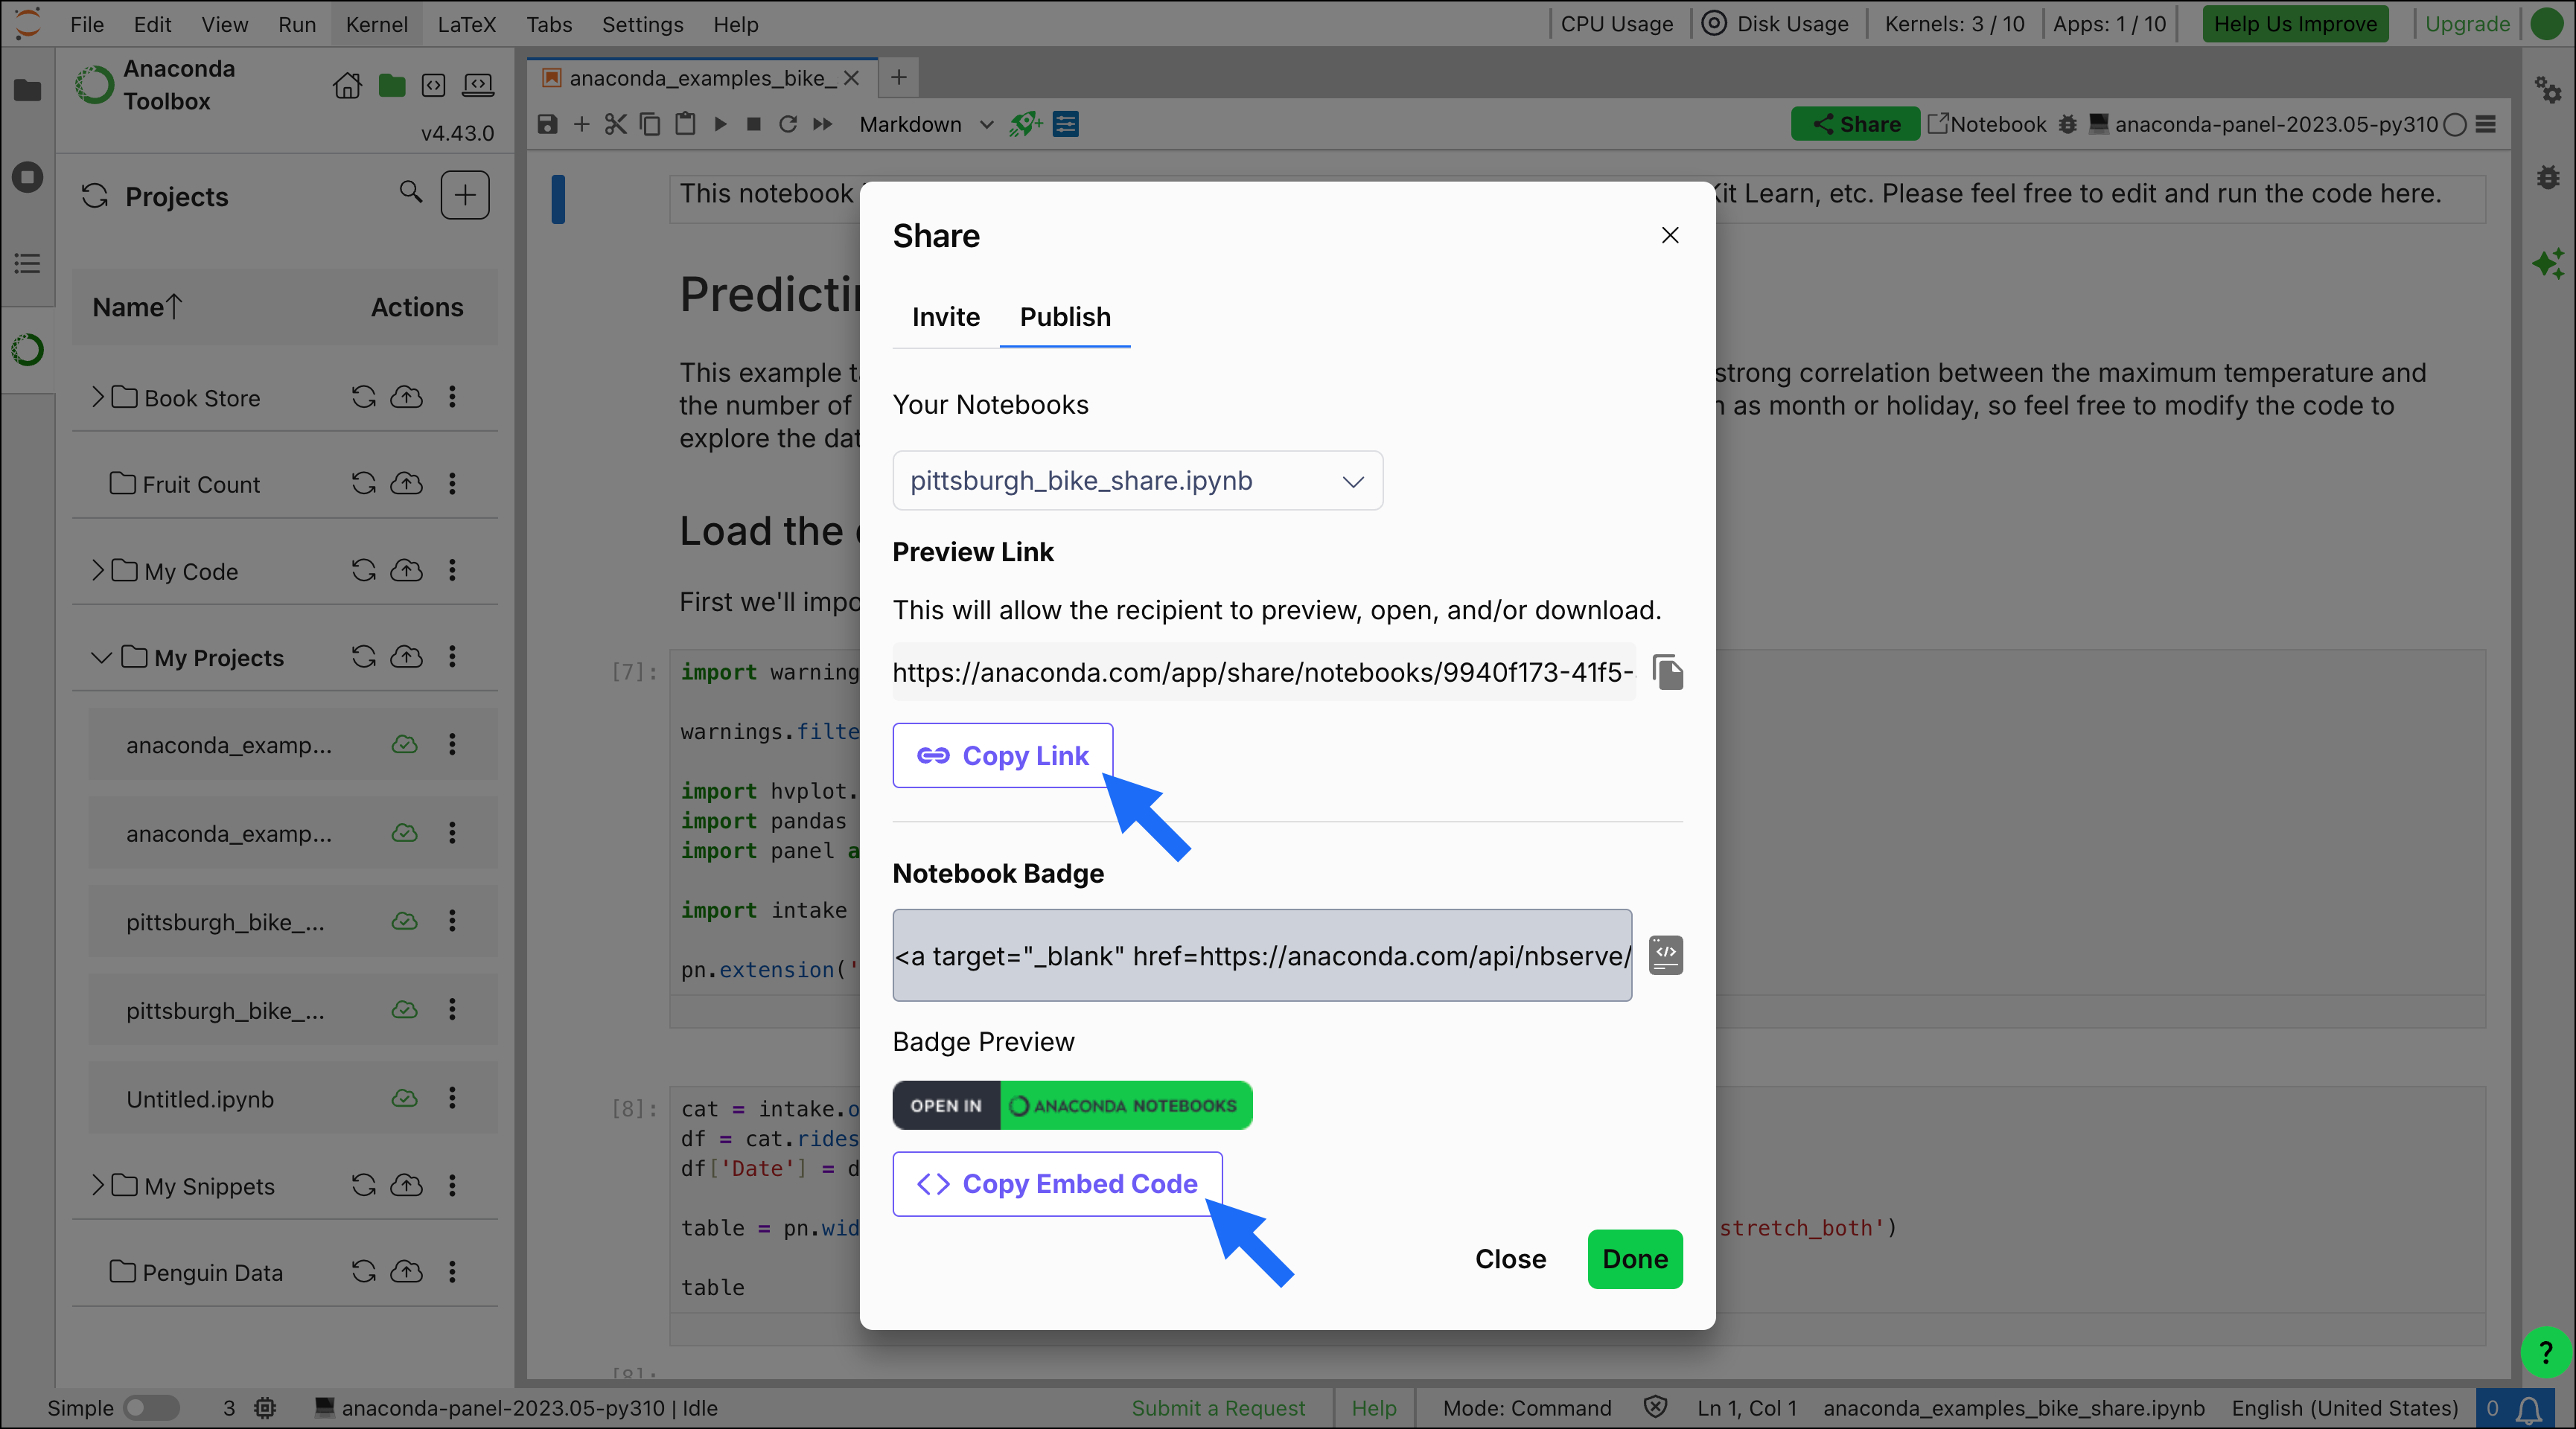Viewport: 2576px width, 1429px height.
Task: Open Anaconda Toolbox home icon
Action: (347, 86)
